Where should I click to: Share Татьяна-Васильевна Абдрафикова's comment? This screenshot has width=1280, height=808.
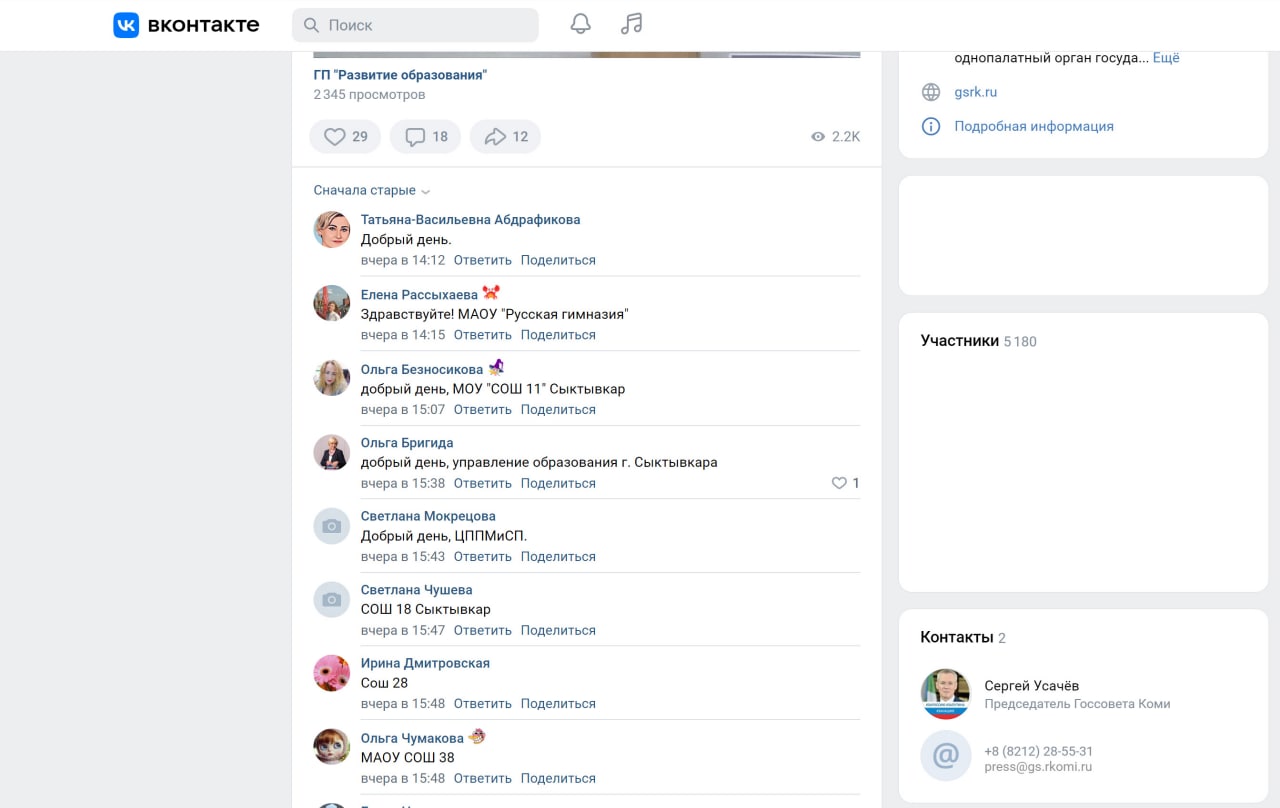[x=558, y=260]
